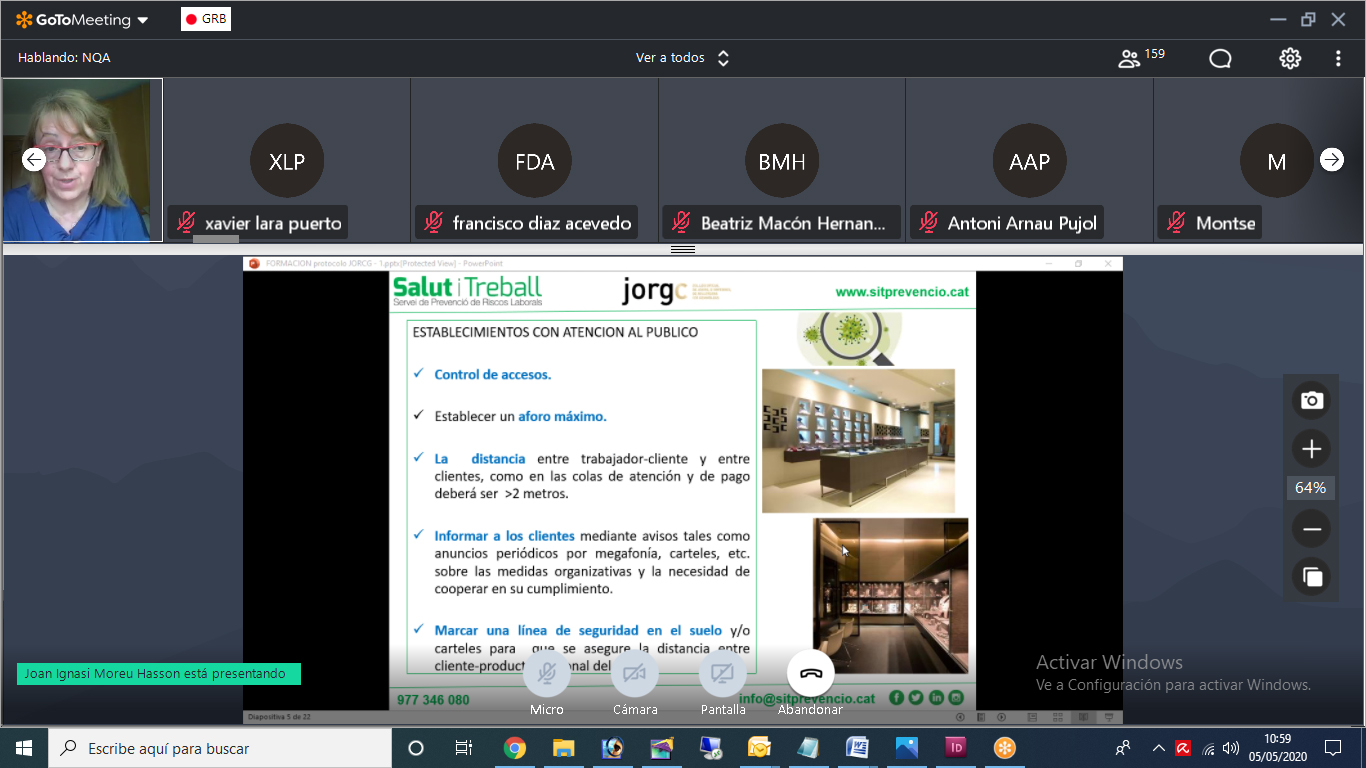Share screen using the Pantalla button
Screen dimensions: 1366x768
pyautogui.click(x=723, y=675)
